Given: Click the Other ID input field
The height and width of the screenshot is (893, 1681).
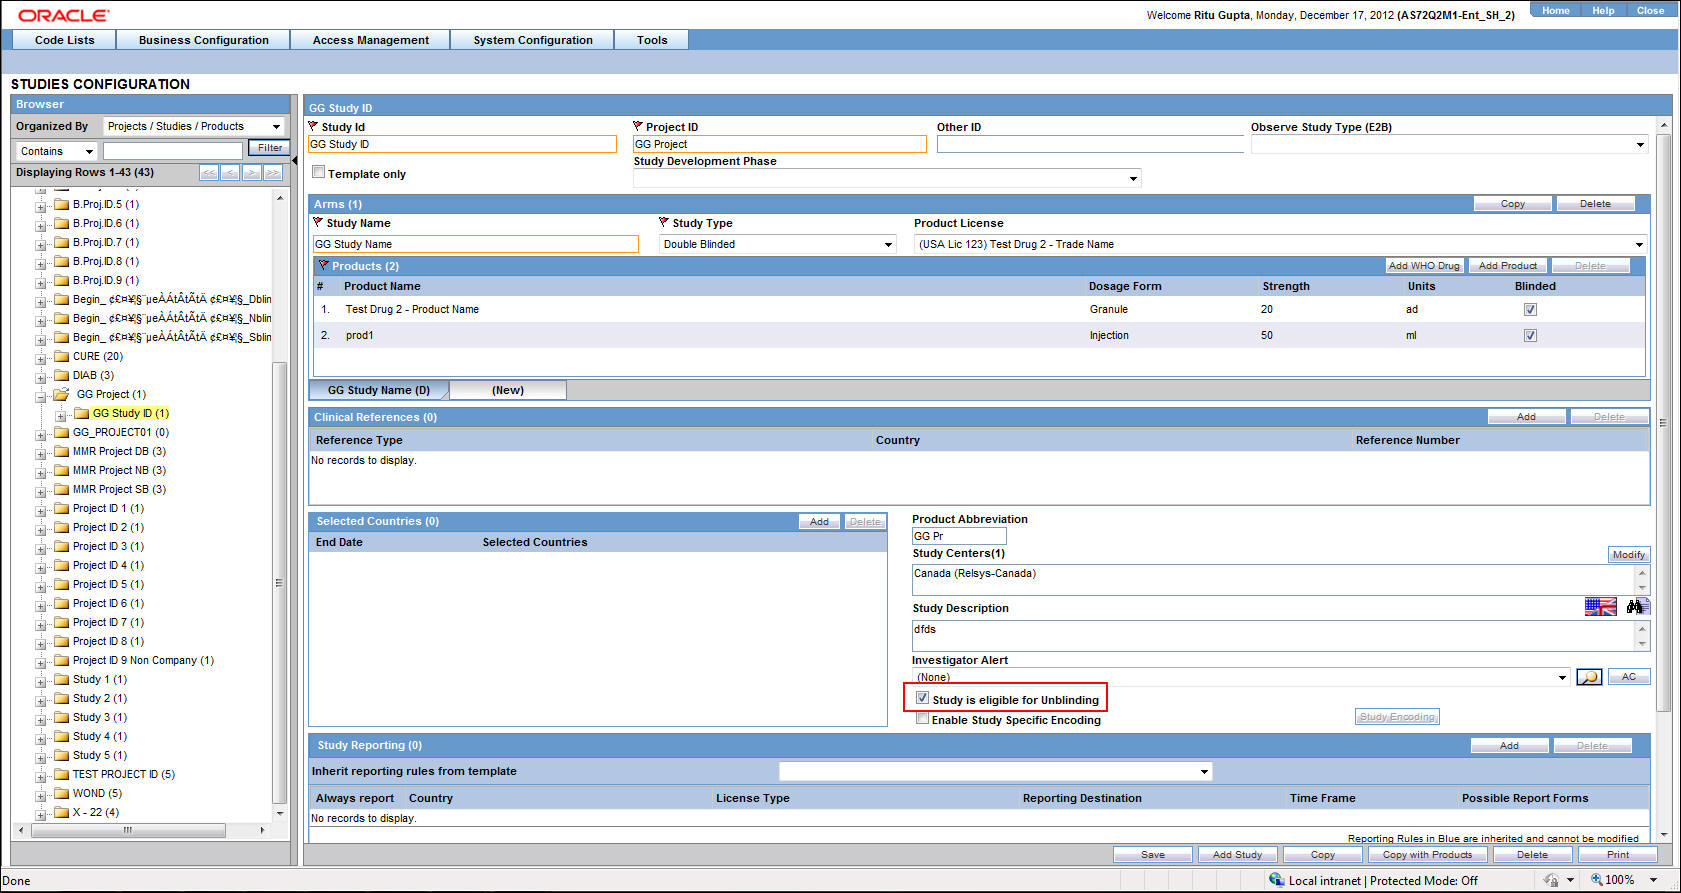Looking at the screenshot, I should (1090, 144).
